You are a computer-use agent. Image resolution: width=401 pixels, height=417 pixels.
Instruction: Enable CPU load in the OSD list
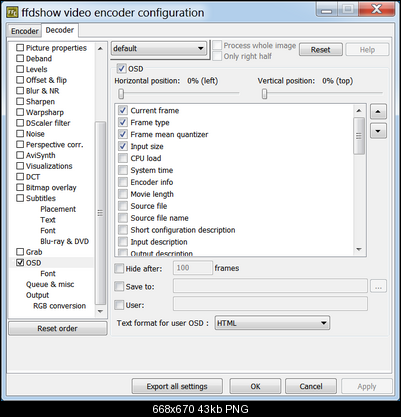(123, 158)
